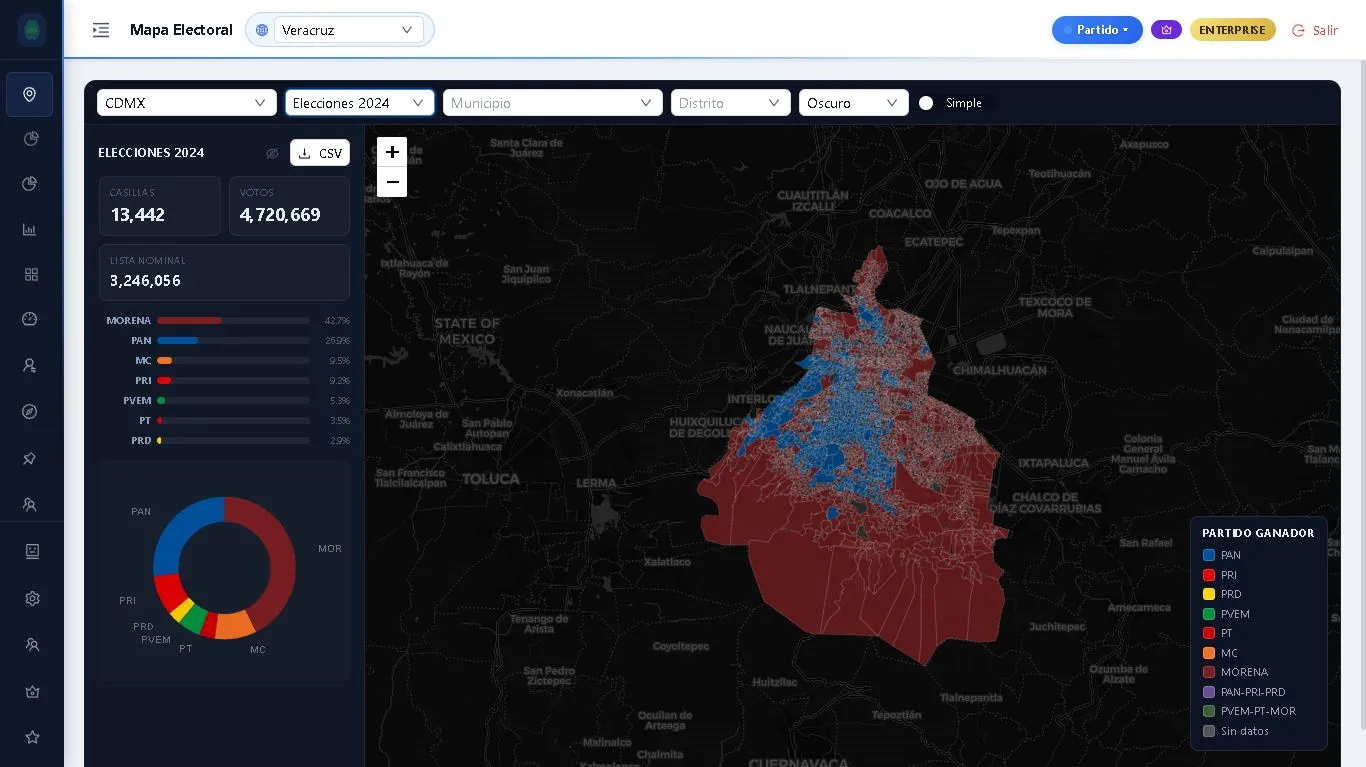This screenshot has height=767, width=1366.
Task: Open the compass sidebar icon
Action: [x=29, y=411]
